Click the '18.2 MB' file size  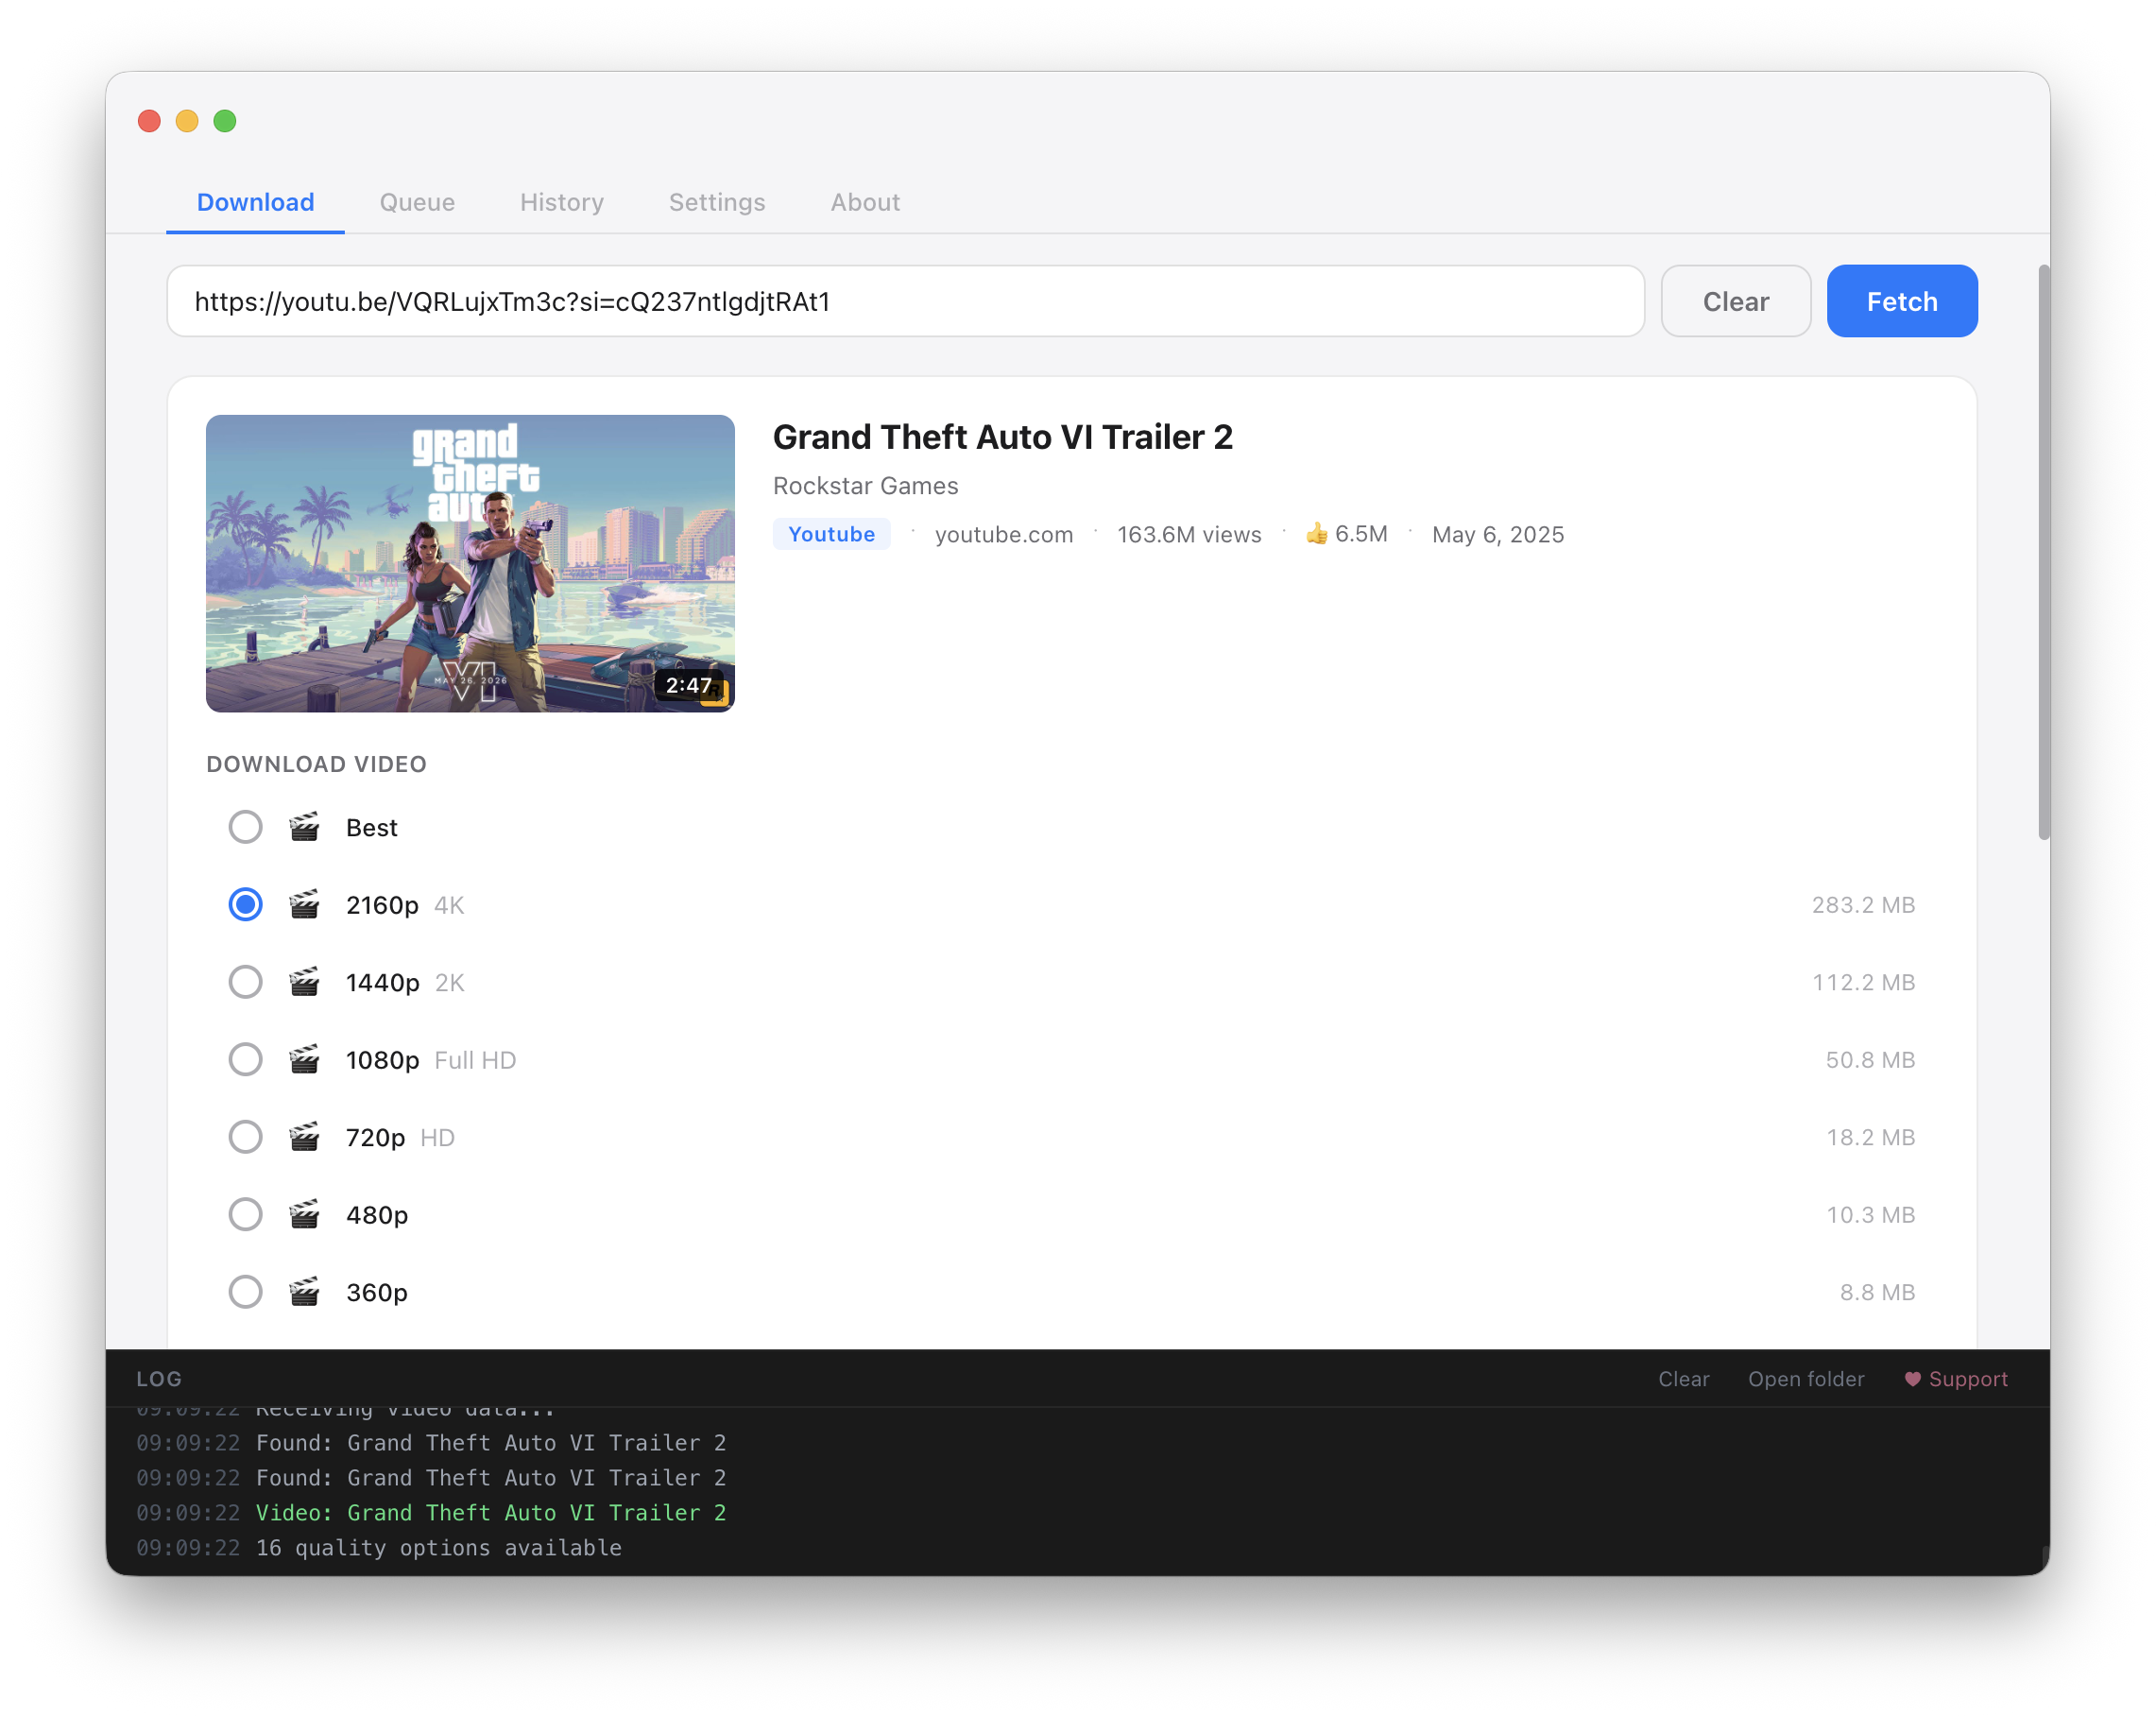(1870, 1137)
